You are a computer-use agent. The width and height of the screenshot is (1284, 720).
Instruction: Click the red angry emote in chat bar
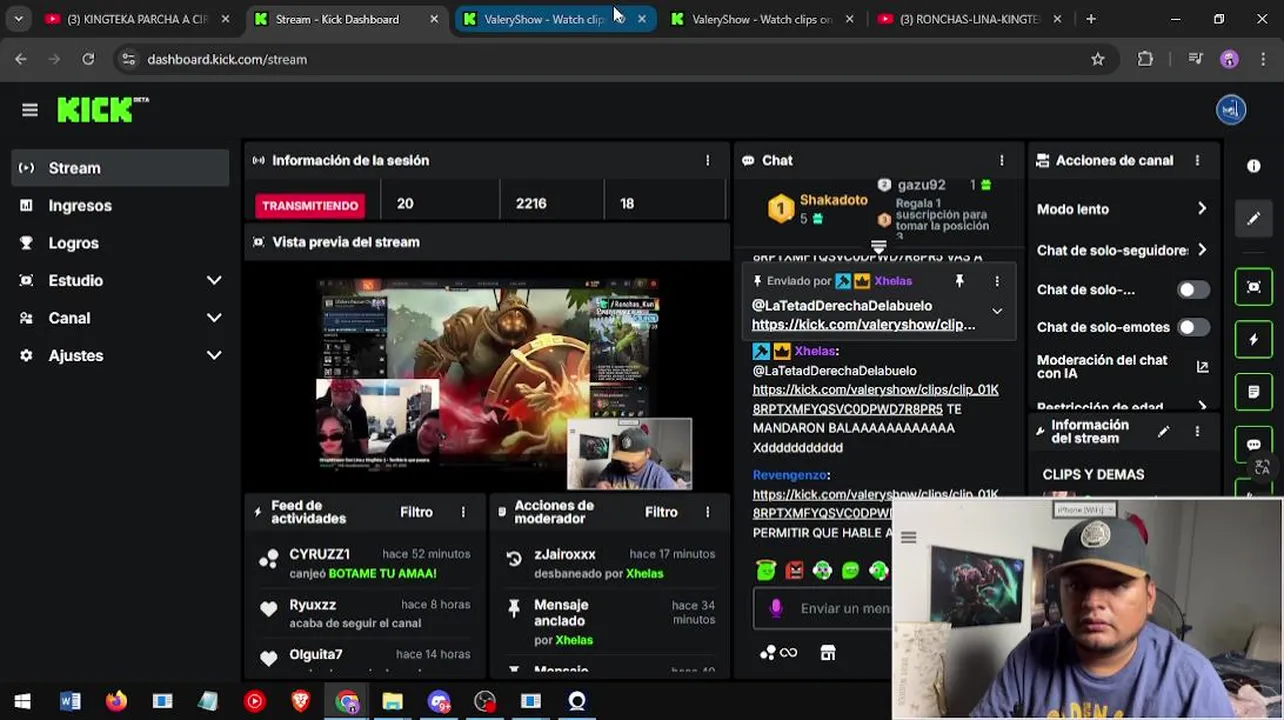point(794,570)
